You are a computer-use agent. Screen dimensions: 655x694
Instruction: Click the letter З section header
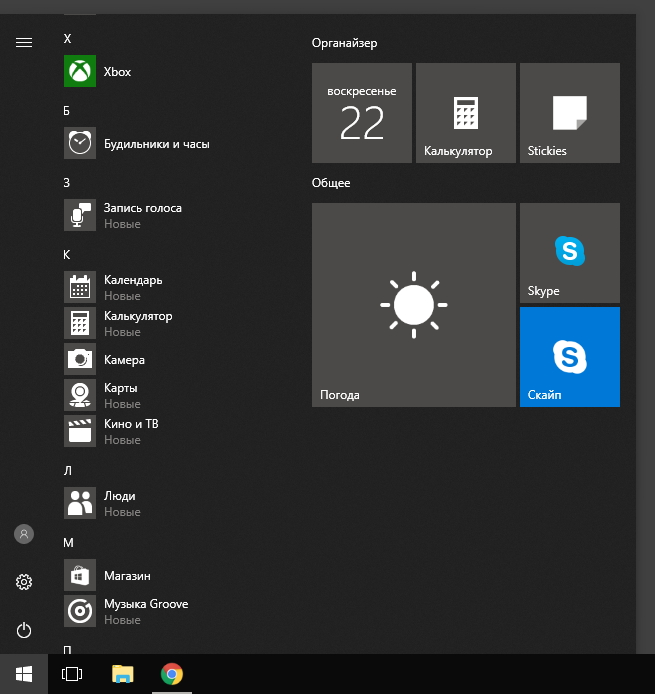pyautogui.click(x=66, y=183)
